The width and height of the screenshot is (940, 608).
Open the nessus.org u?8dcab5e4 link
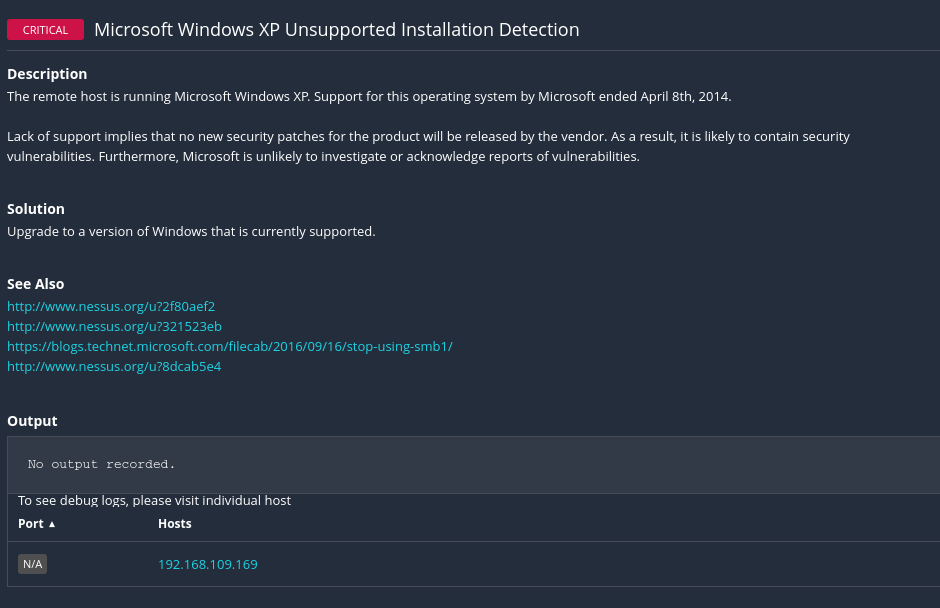(x=114, y=366)
